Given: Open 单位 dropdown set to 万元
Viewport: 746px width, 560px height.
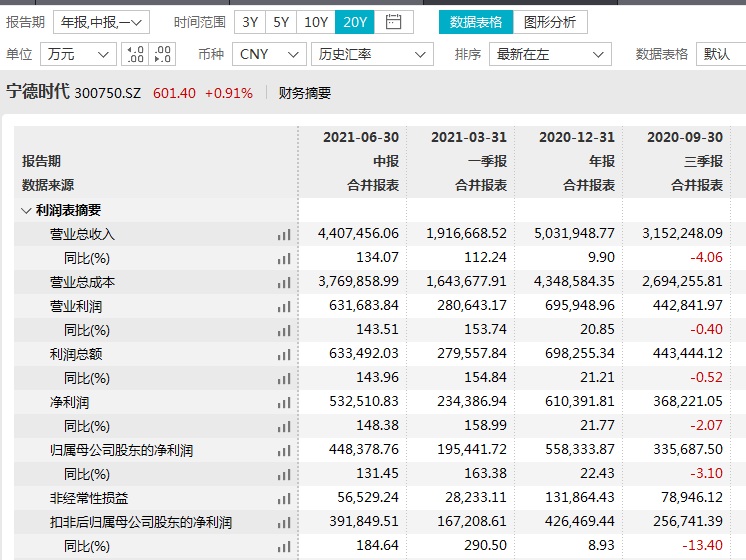Looking at the screenshot, I should click(x=79, y=54).
